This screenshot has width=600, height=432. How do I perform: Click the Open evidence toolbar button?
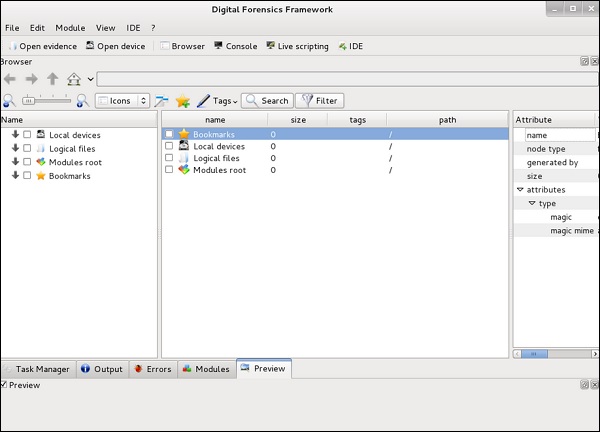[41, 46]
